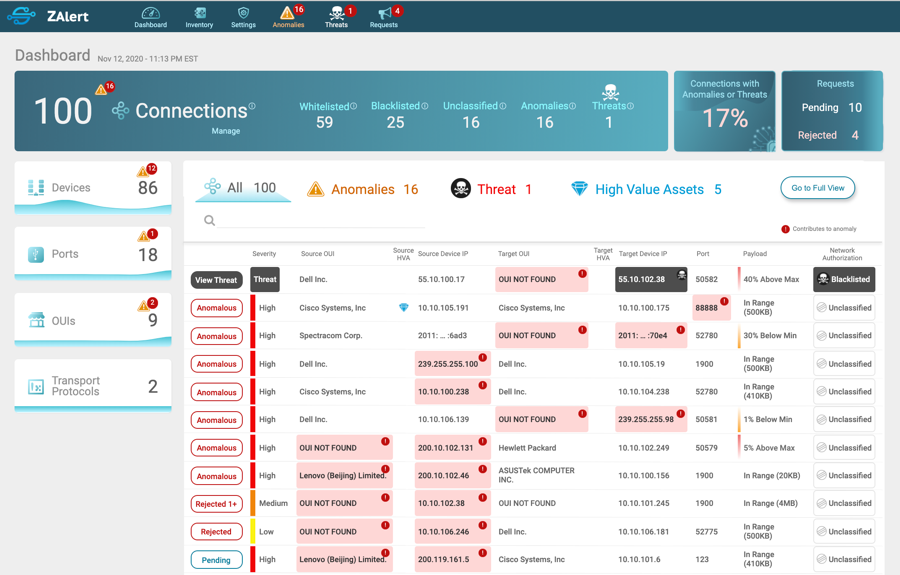This screenshot has width=900, height=575.
Task: Click the Pending 10 requests entry
Action: tap(832, 107)
